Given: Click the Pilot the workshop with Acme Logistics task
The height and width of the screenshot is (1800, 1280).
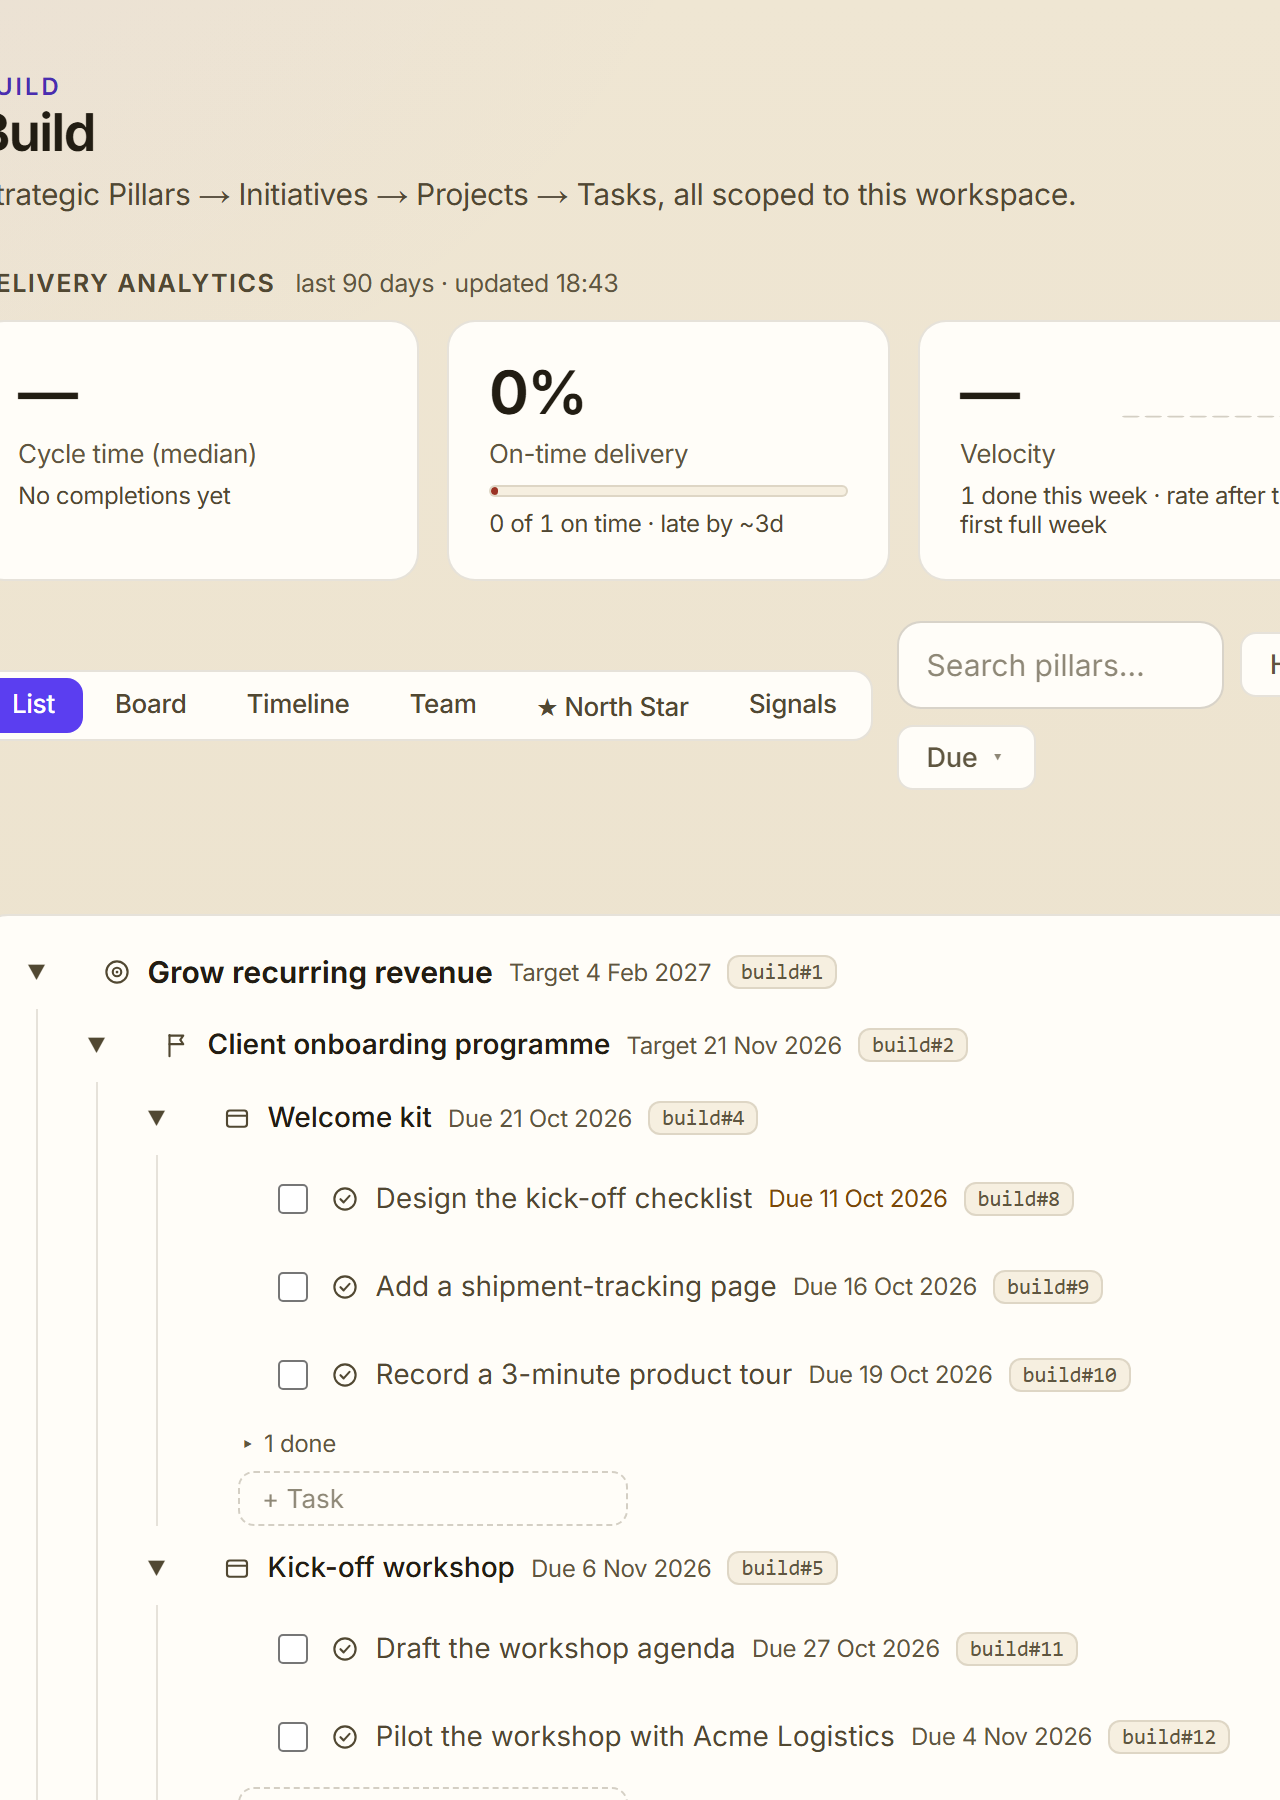Looking at the screenshot, I should click(635, 1737).
